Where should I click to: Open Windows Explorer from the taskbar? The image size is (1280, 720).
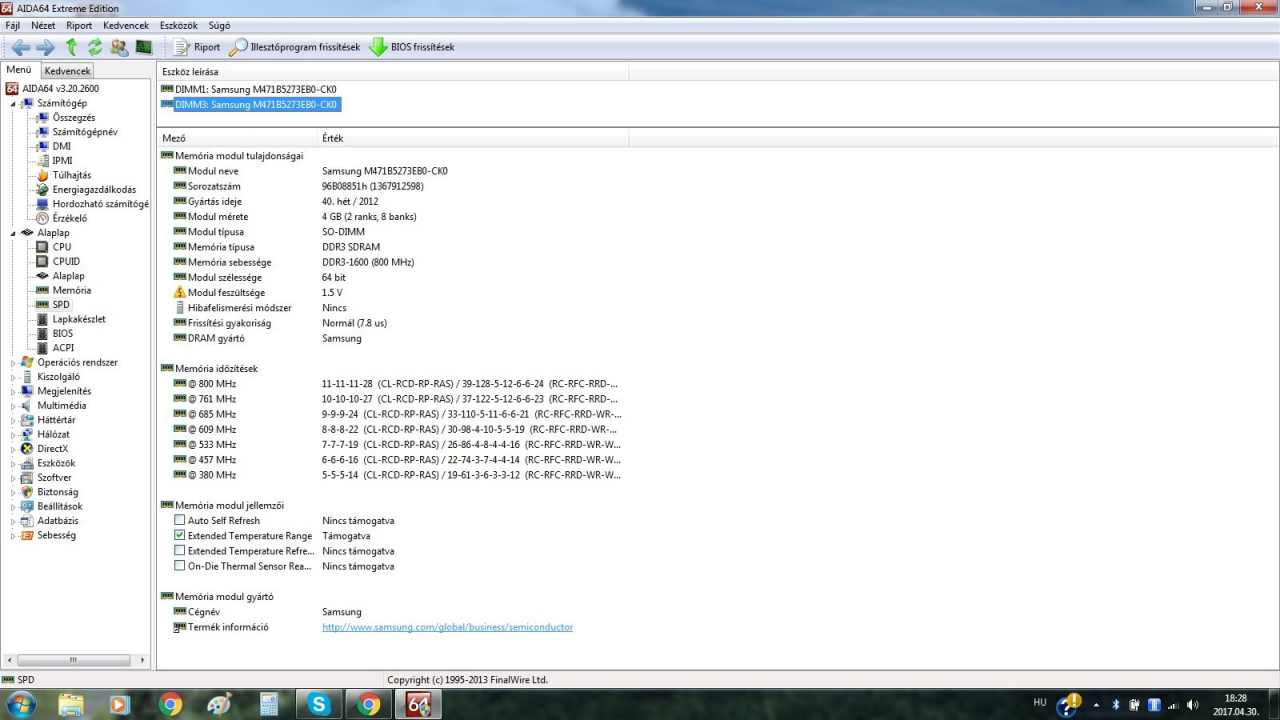[x=71, y=704]
